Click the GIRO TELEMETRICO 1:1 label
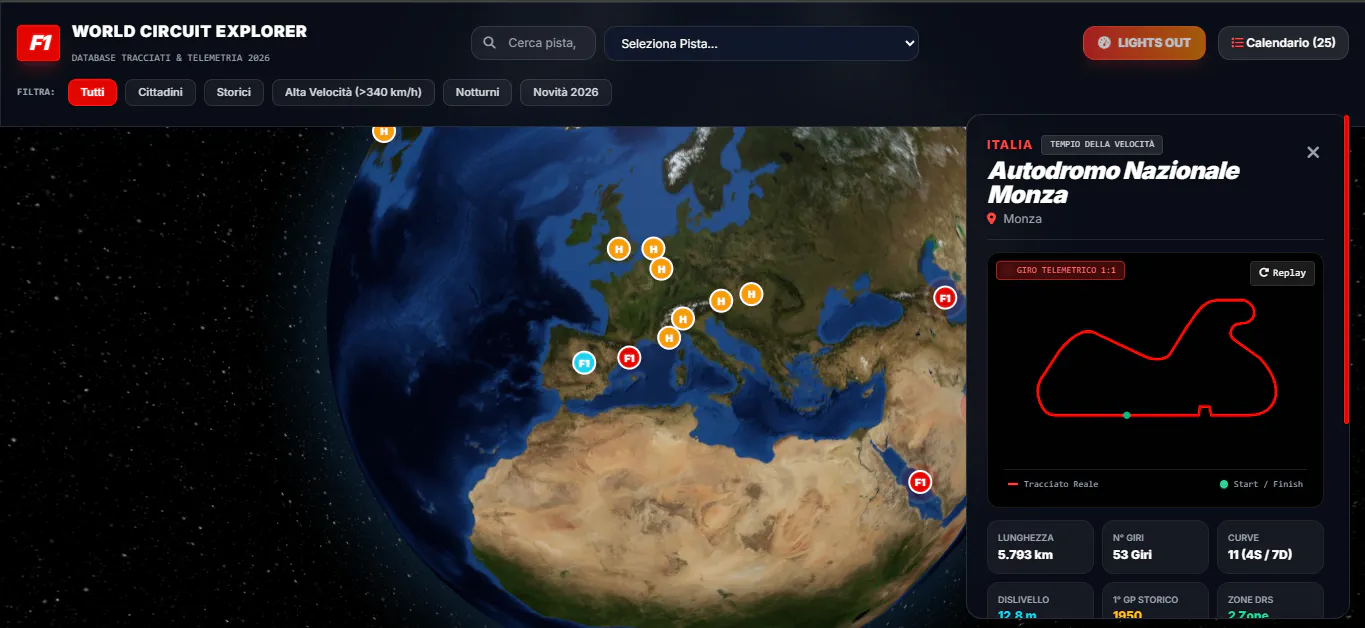This screenshot has height=628, width=1365. 1060,271
